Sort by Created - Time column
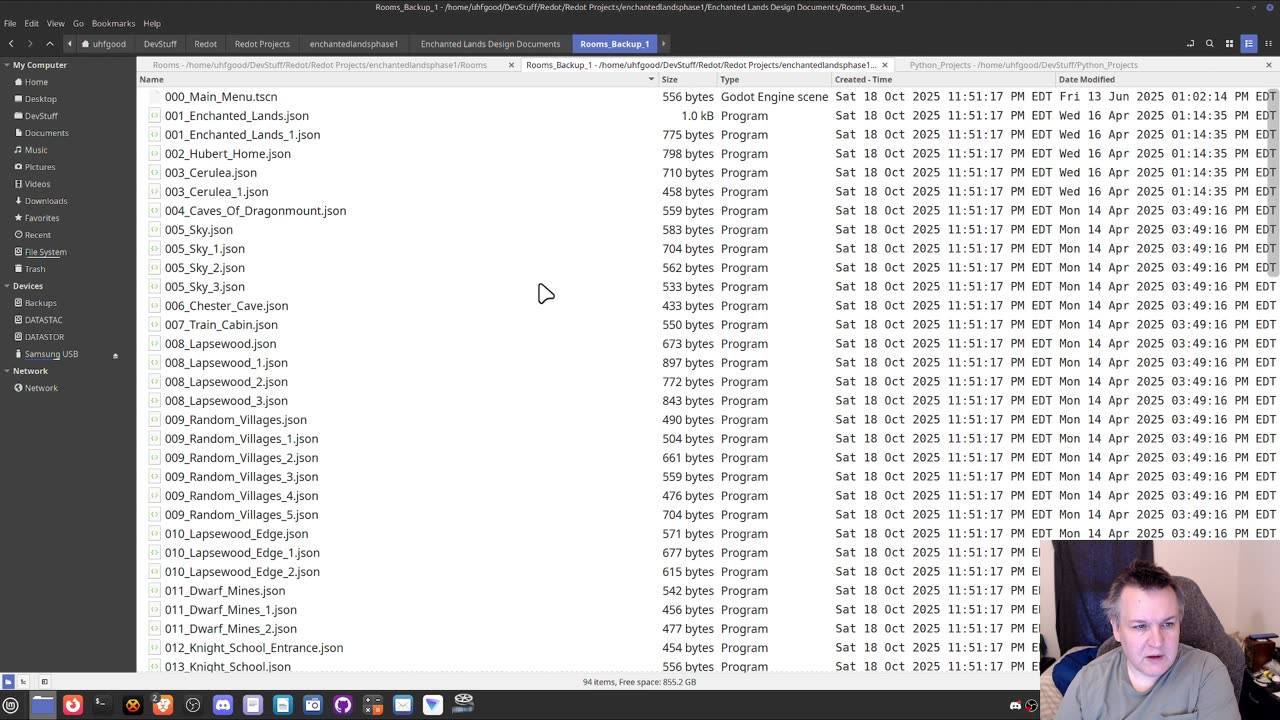 point(944,80)
